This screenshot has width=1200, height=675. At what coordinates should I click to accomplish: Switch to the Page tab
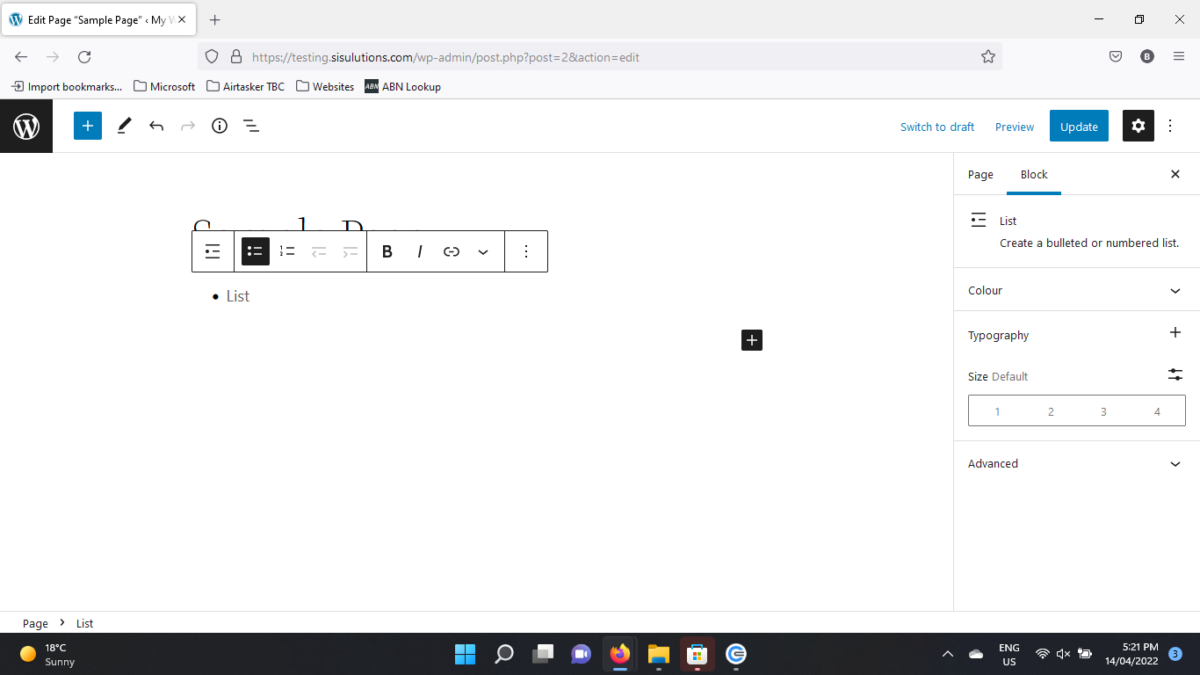pos(980,174)
